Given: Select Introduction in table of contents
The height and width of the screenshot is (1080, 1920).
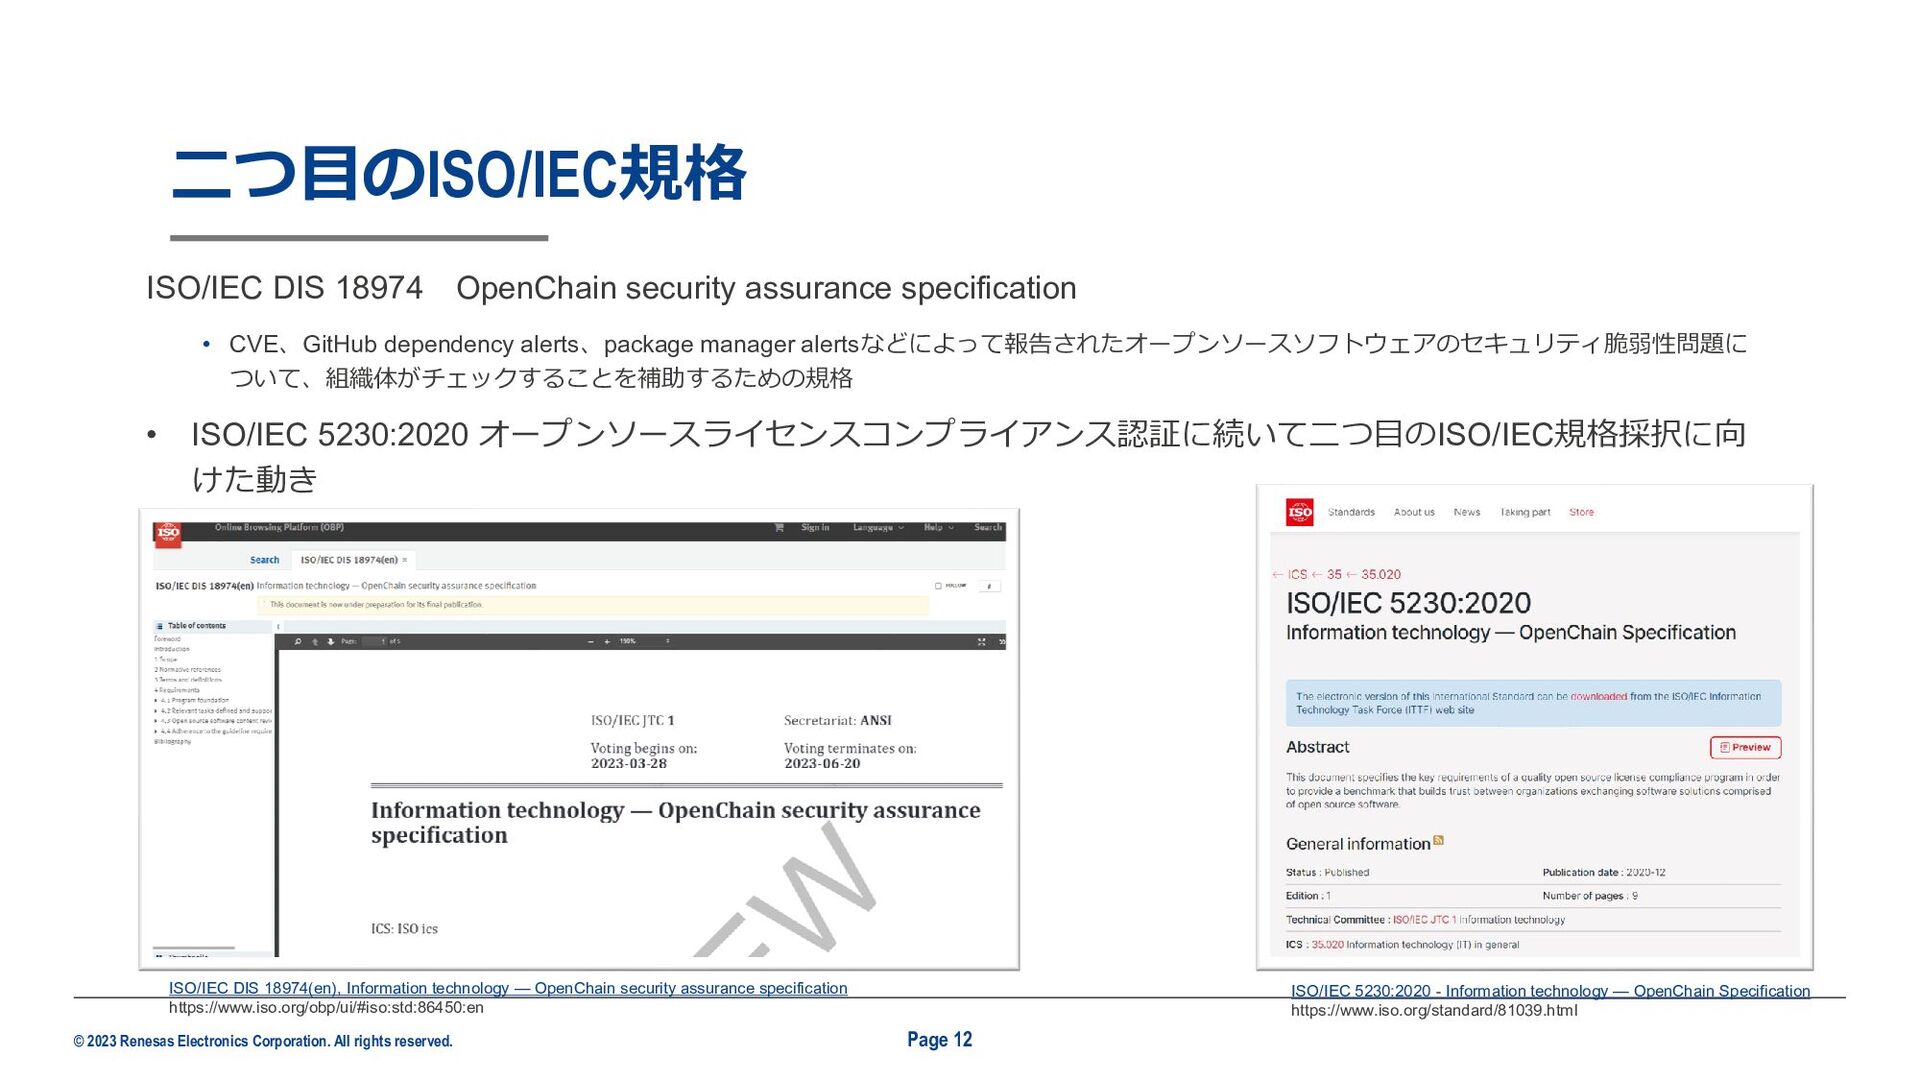Looking at the screenshot, I should [x=171, y=649].
